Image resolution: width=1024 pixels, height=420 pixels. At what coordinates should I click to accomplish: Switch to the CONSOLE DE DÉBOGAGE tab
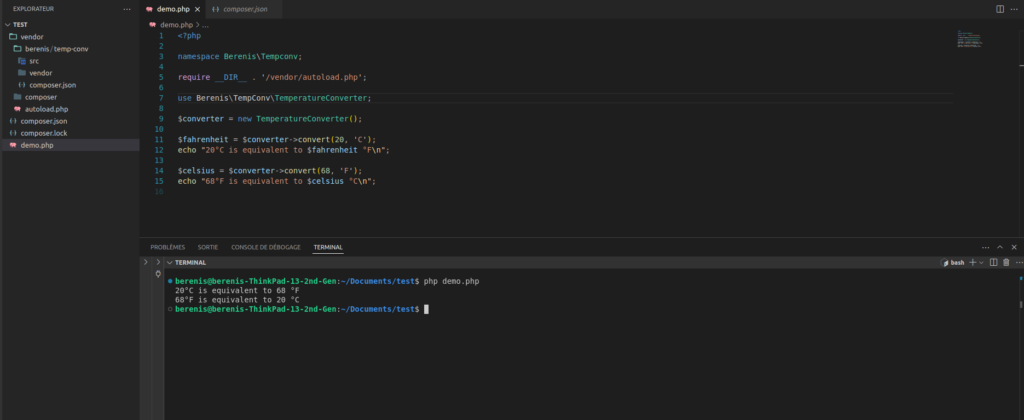(x=266, y=246)
